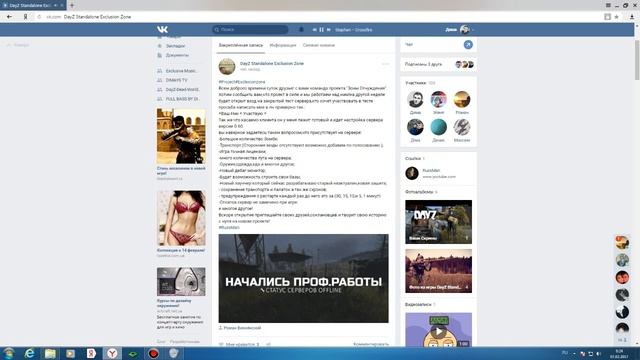Open the warrior game advertisement image
The image size is (640, 360).
pos(181,136)
